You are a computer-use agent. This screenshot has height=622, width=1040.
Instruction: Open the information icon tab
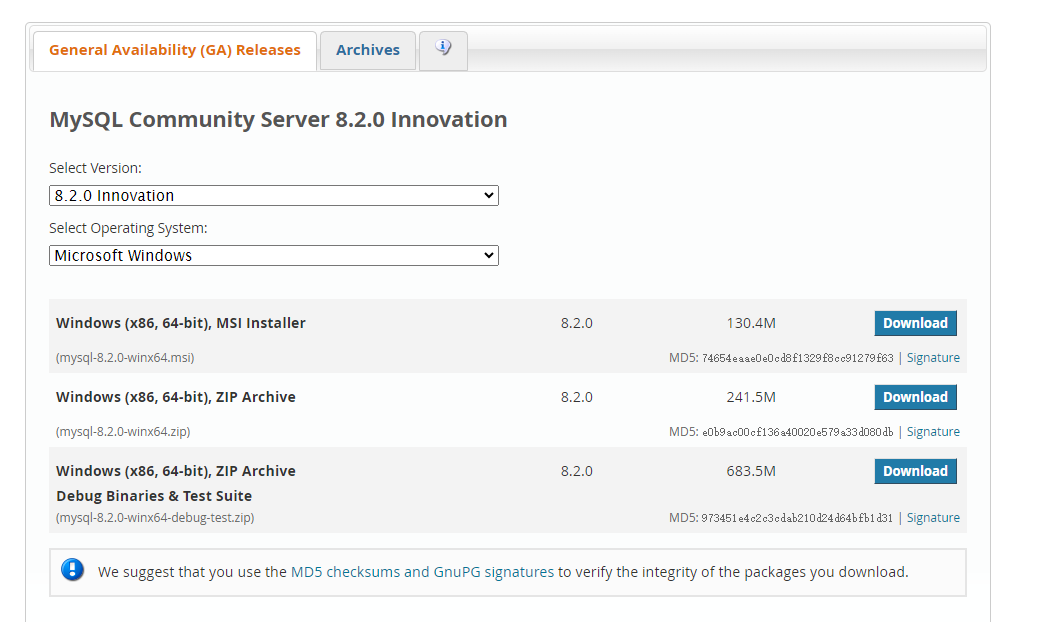pos(443,48)
